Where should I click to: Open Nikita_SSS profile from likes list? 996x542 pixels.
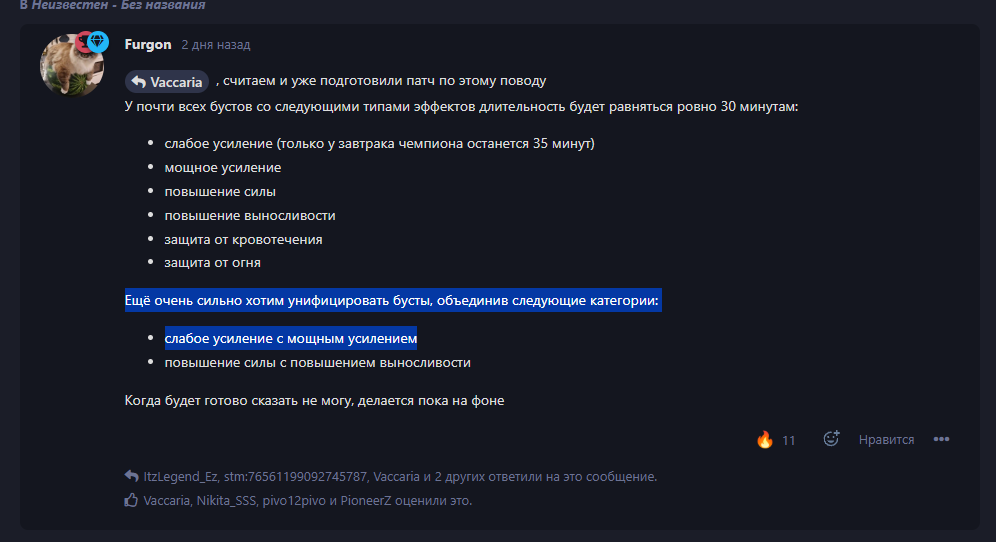[226, 501]
